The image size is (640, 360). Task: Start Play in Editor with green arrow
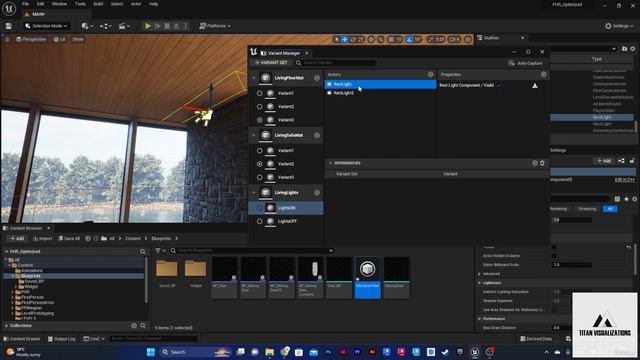tap(147, 26)
